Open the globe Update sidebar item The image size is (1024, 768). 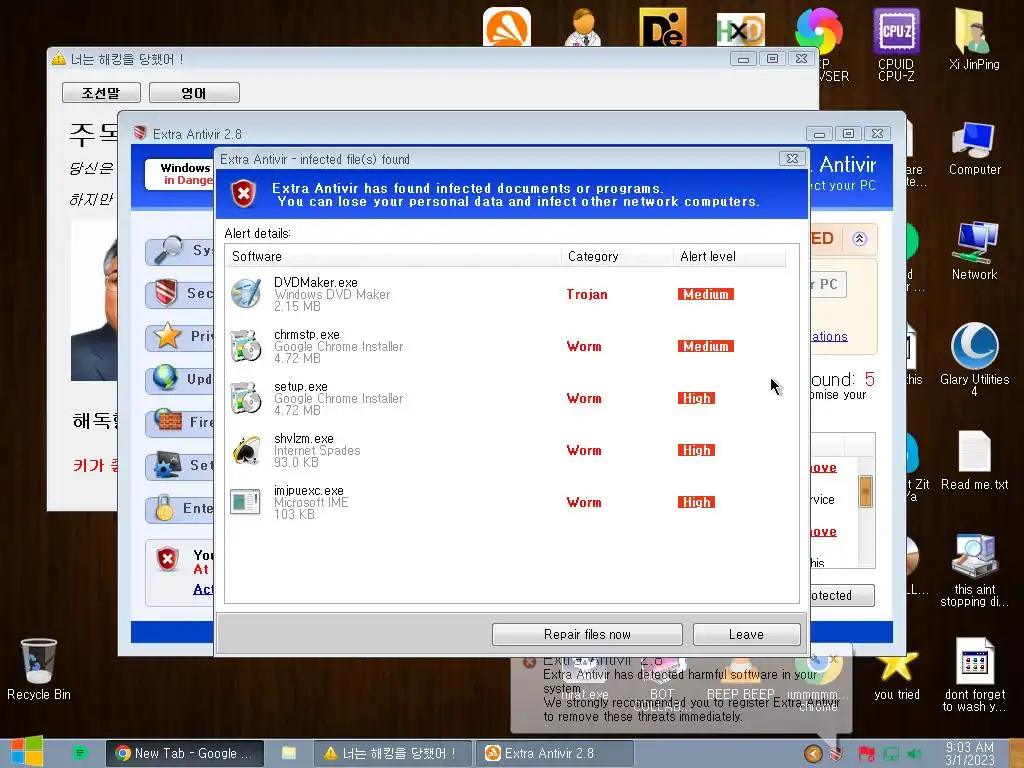(x=180, y=379)
